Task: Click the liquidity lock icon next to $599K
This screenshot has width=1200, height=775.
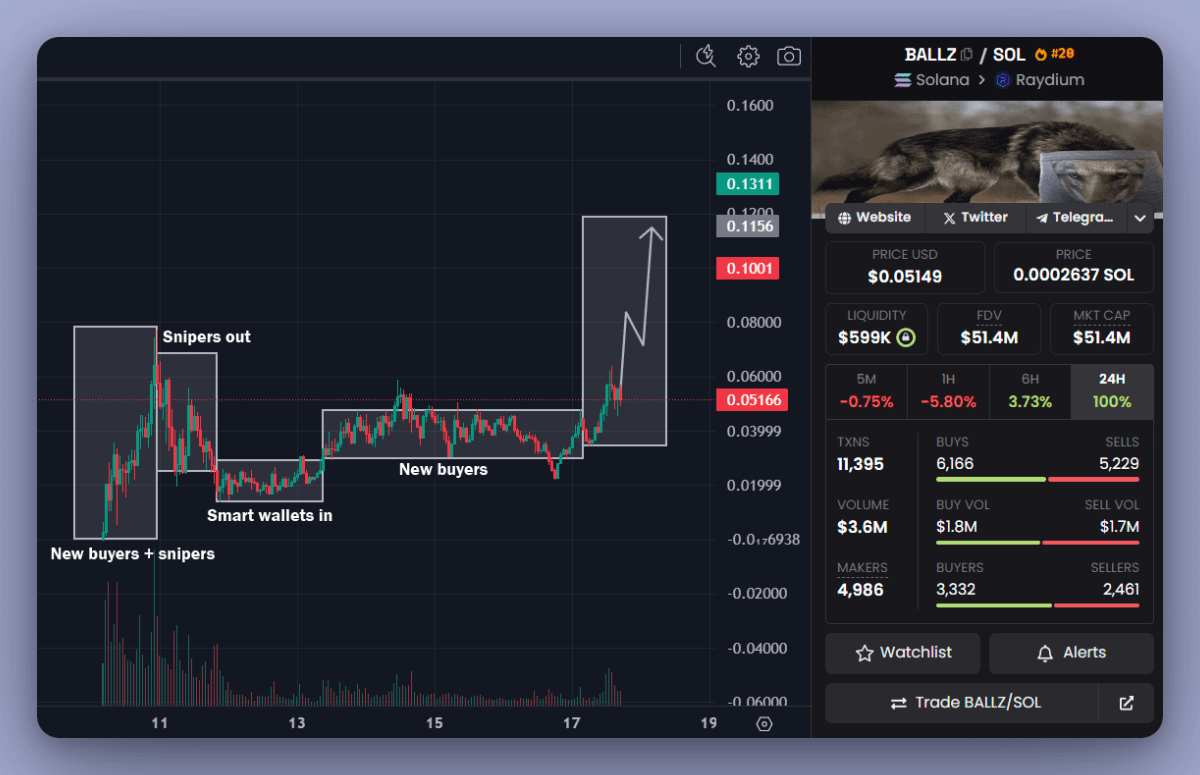Action: [904, 338]
